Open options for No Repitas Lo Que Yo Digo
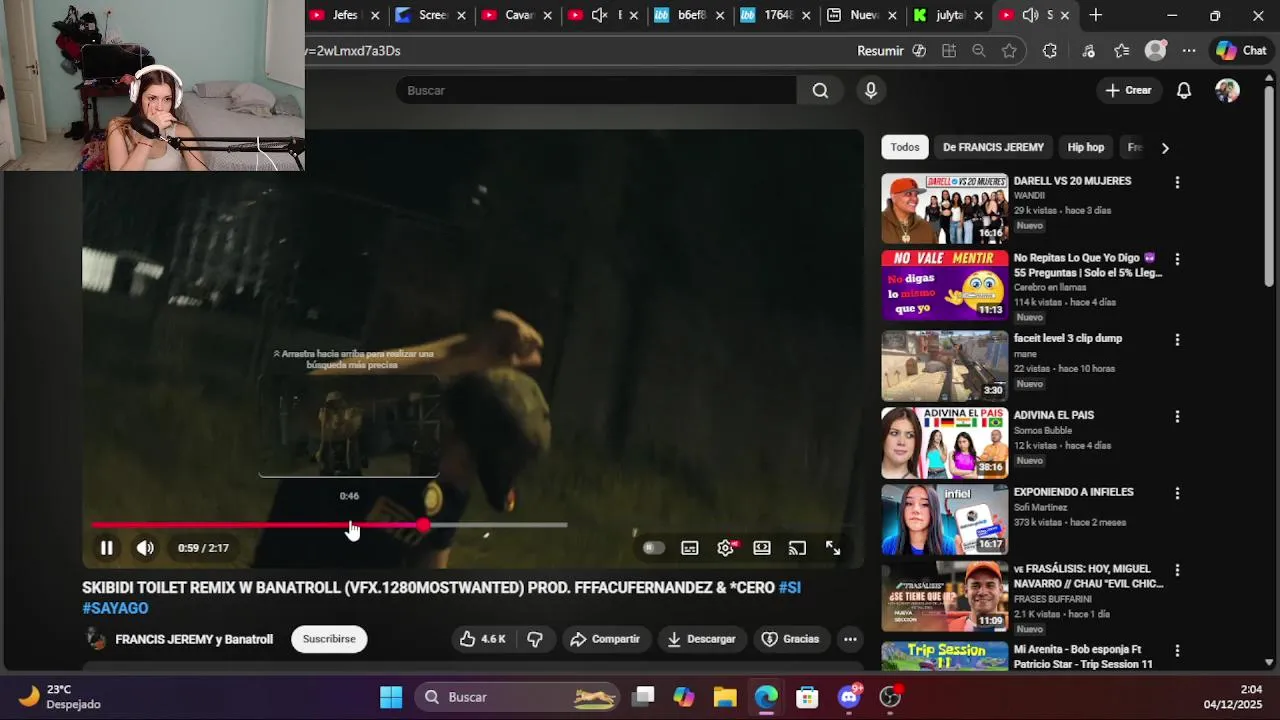 coord(1177,259)
